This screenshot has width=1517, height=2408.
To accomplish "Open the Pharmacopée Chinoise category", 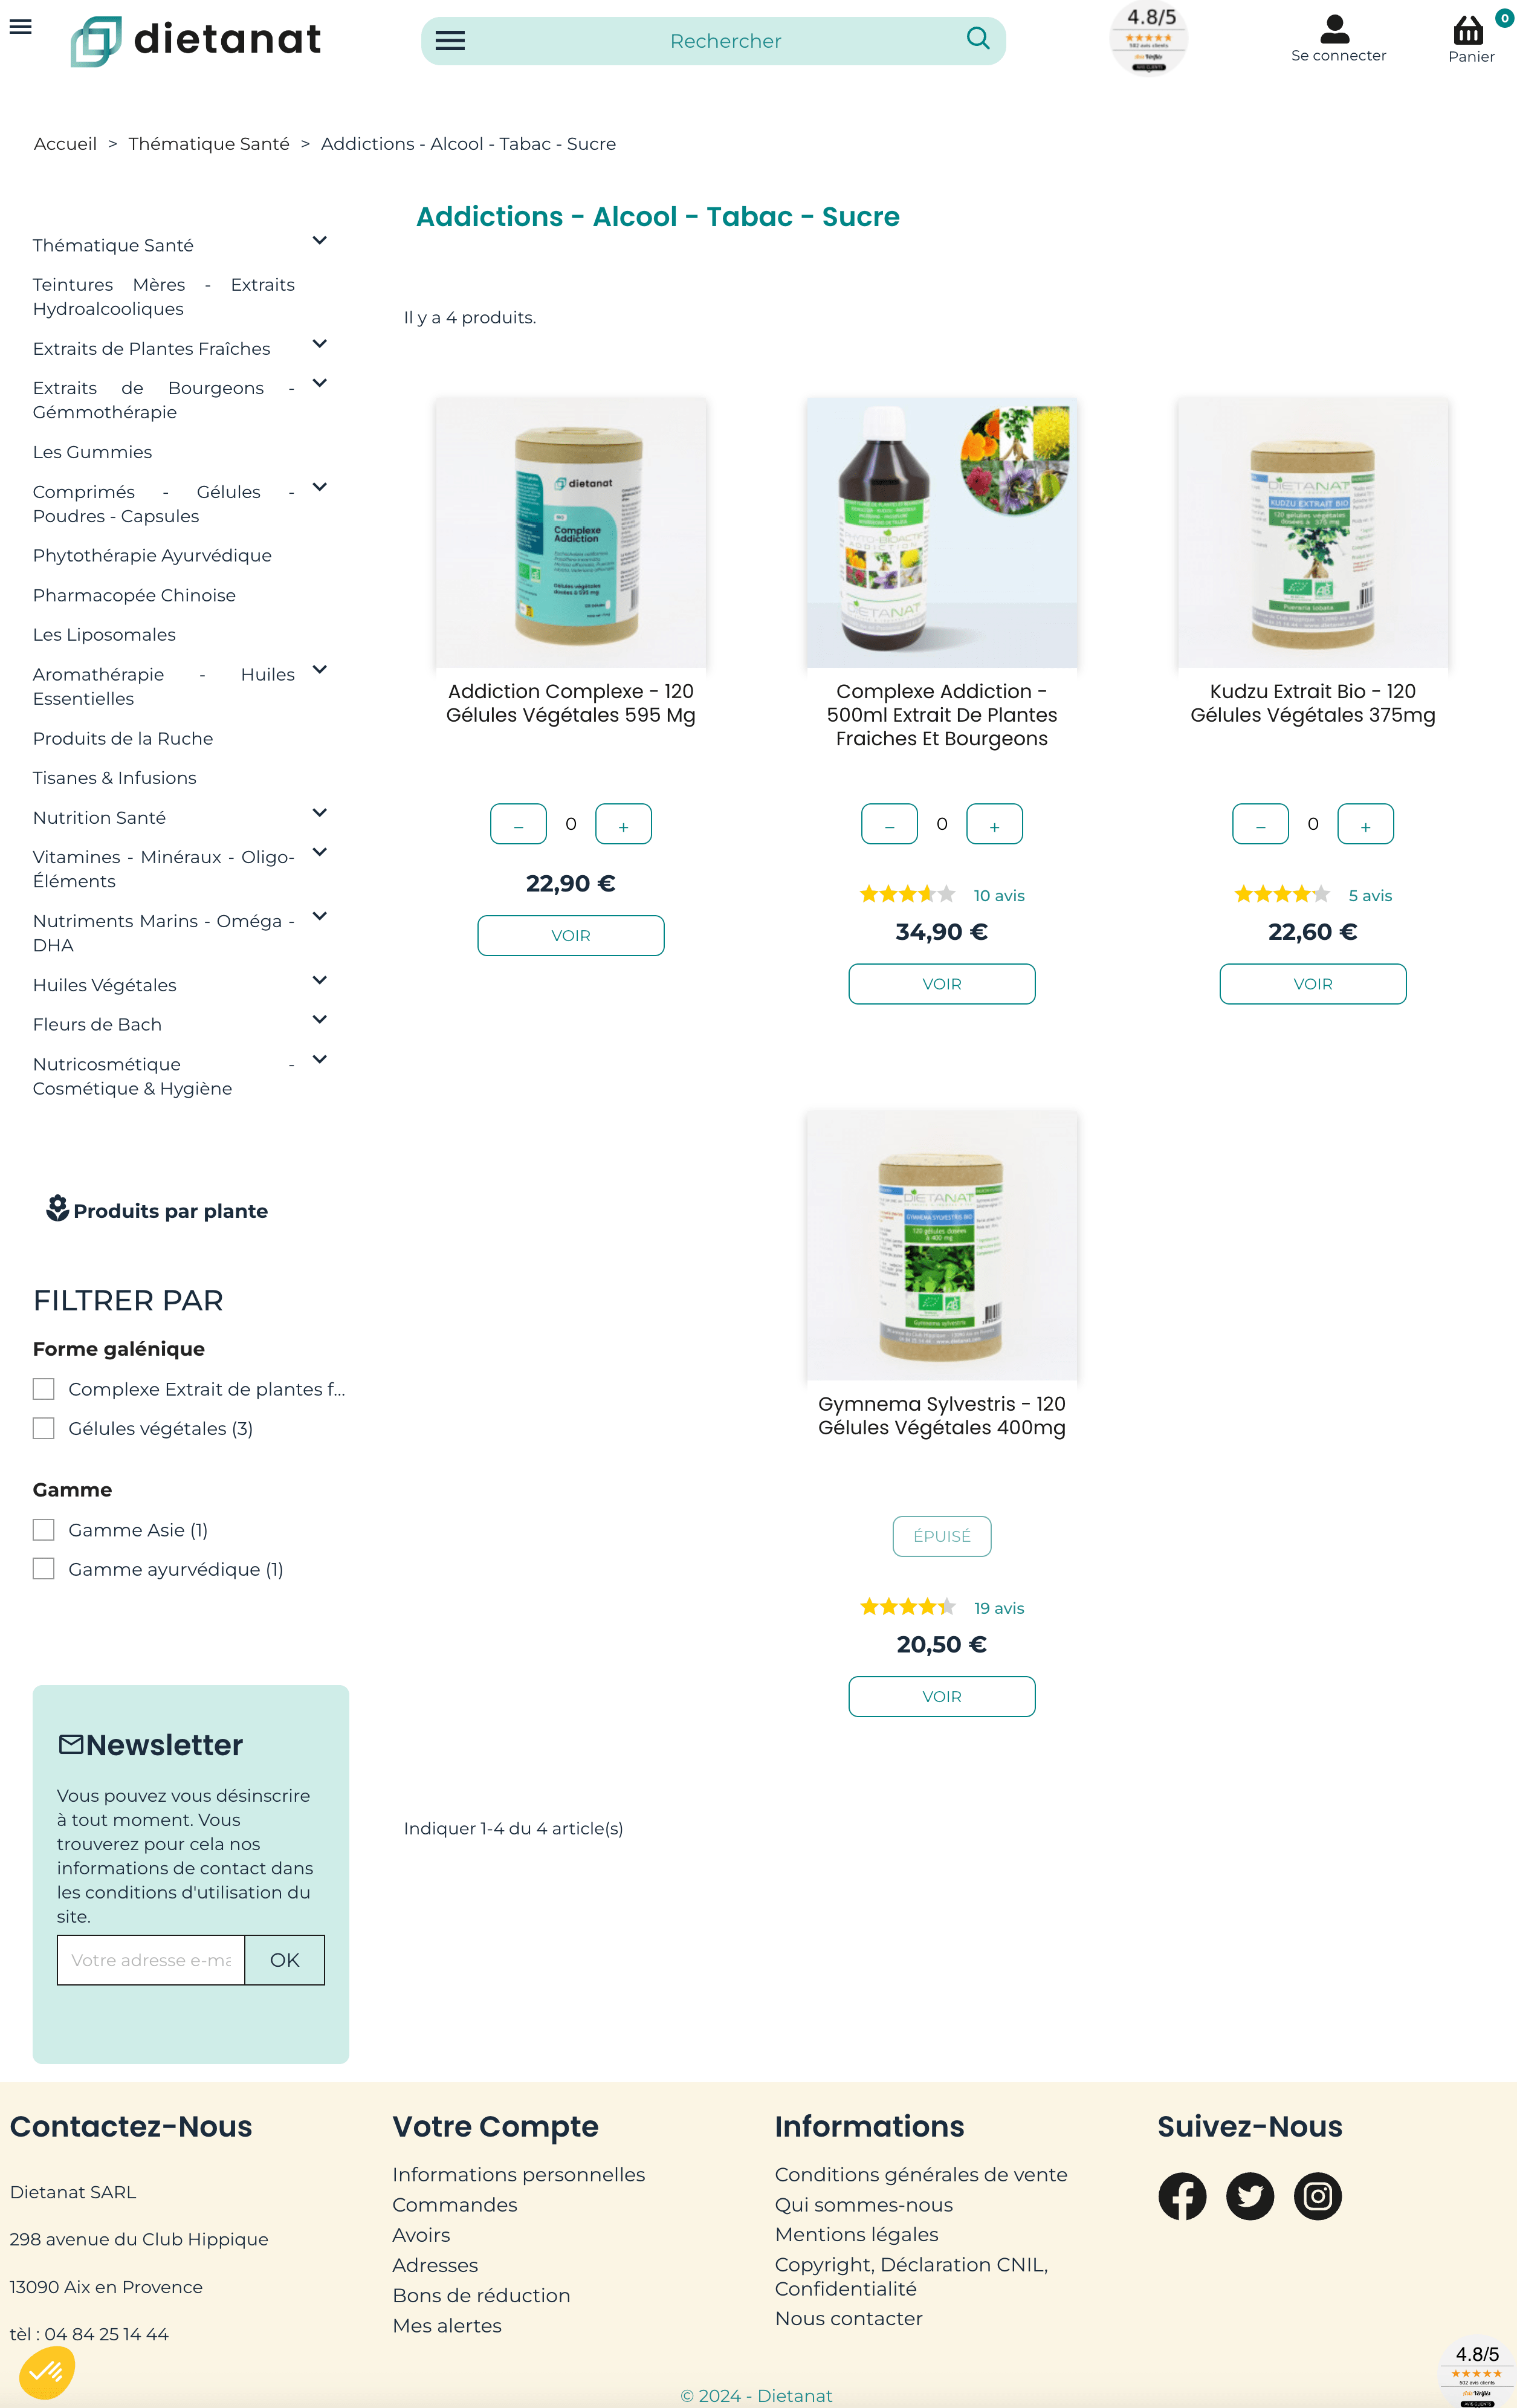I will (x=134, y=595).
